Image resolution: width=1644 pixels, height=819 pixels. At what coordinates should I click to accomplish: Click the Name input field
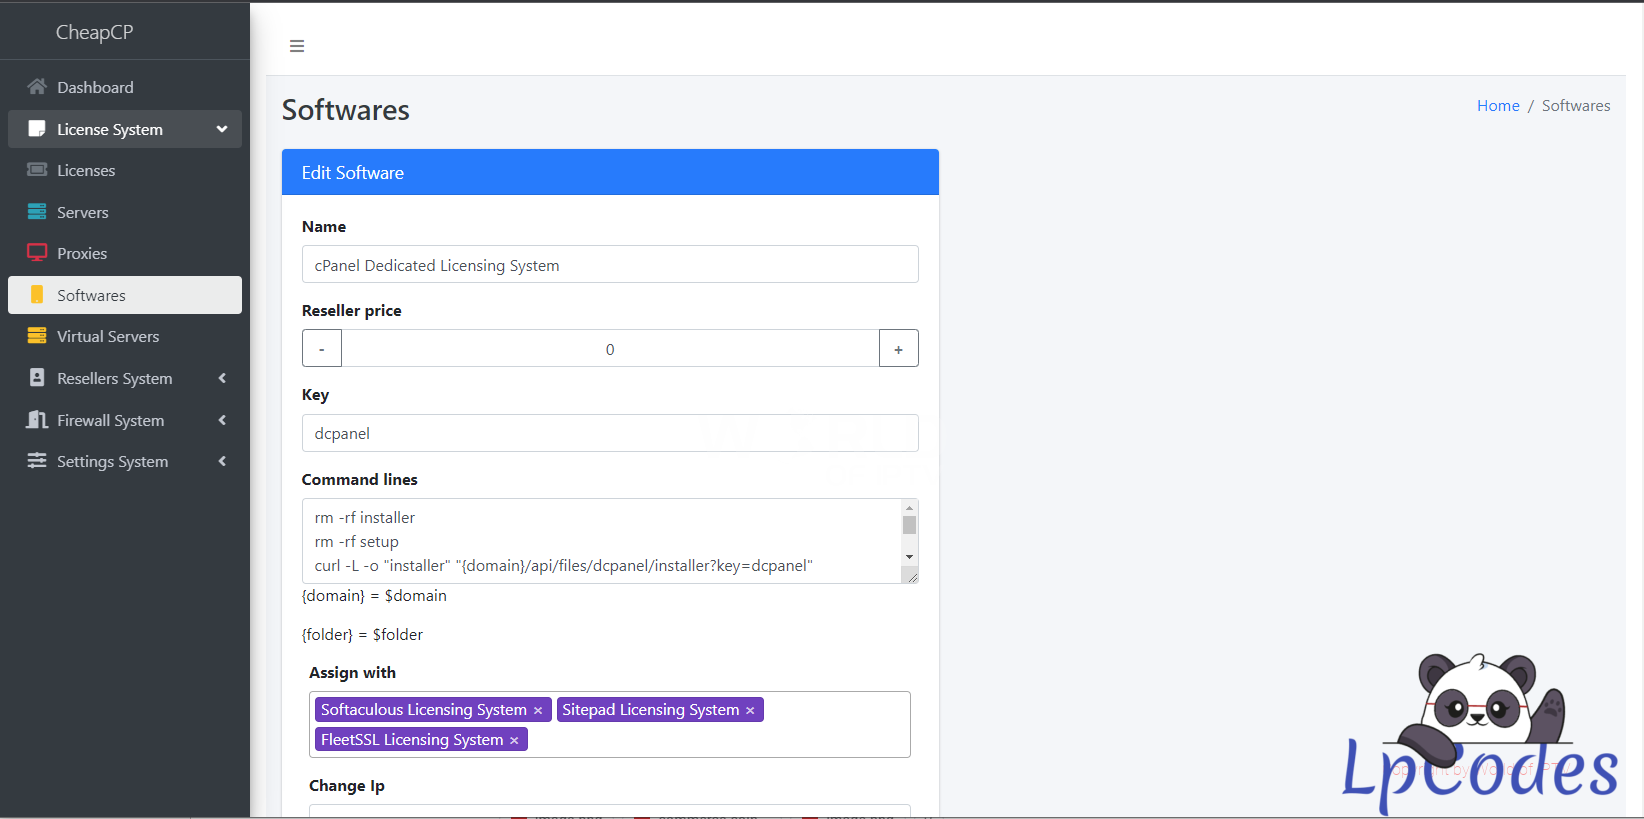[610, 265]
